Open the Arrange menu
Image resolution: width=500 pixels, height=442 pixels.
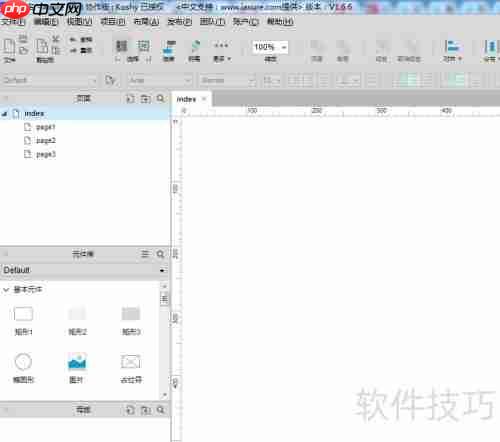146,22
